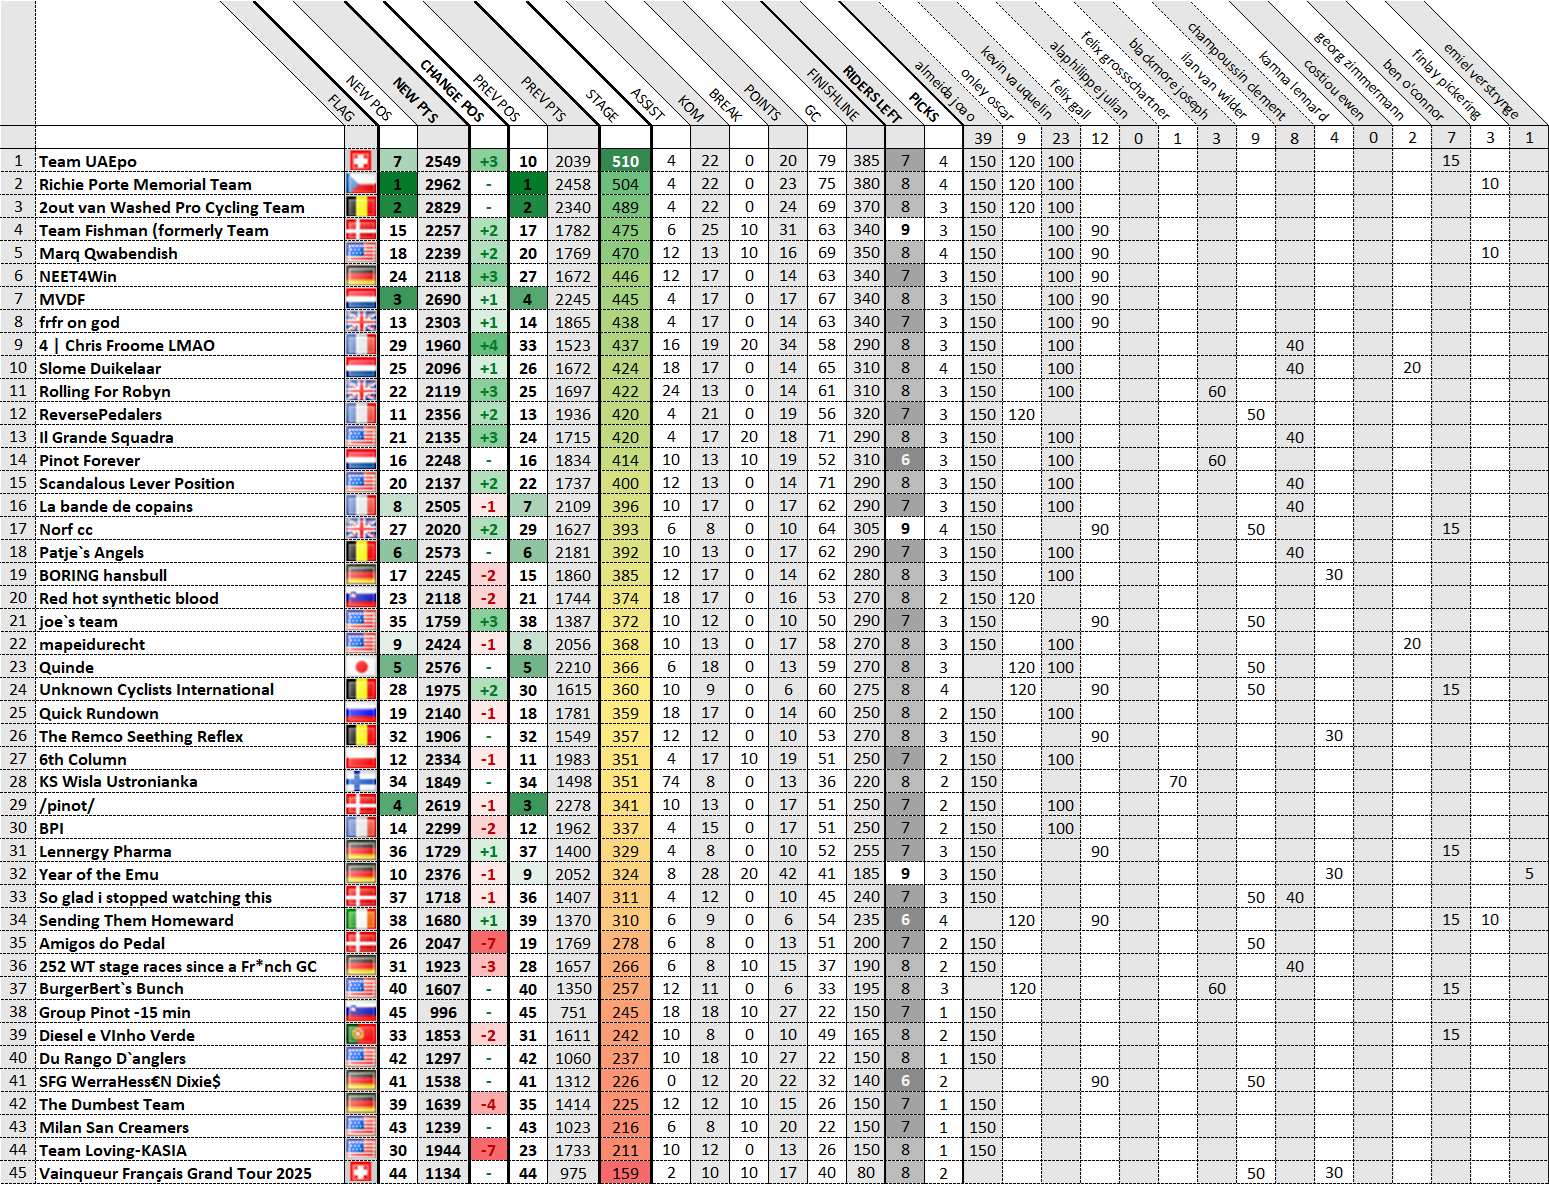Select the Irish flag beside Sending Them Homeward
This screenshot has width=1549, height=1184.
coord(361,920)
